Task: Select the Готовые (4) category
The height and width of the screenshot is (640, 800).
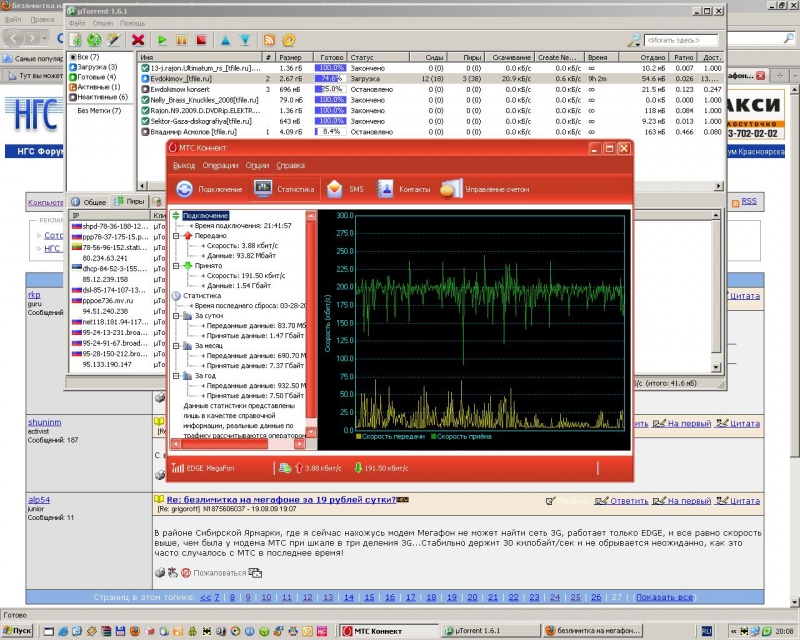Action: click(x=98, y=77)
